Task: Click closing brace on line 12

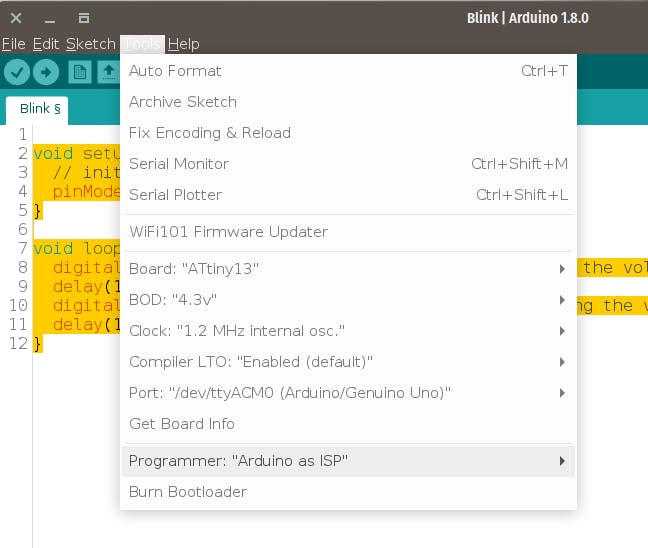Action: [38, 344]
